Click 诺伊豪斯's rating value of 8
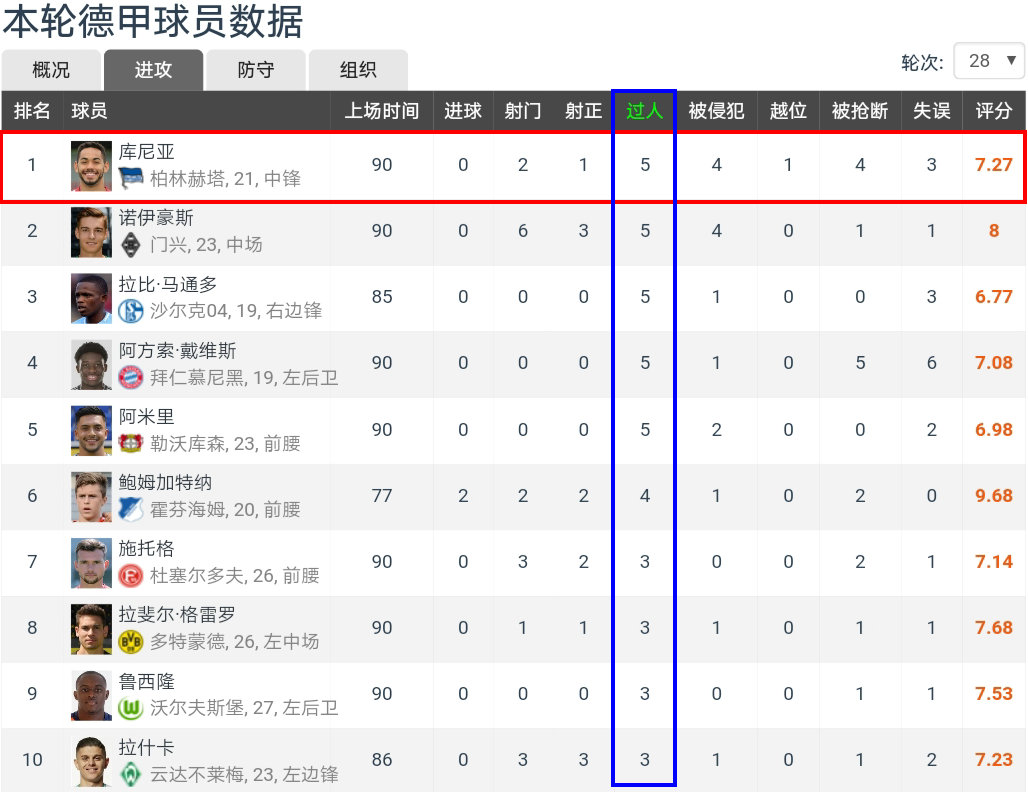Image resolution: width=1028 pixels, height=792 pixels. point(994,230)
